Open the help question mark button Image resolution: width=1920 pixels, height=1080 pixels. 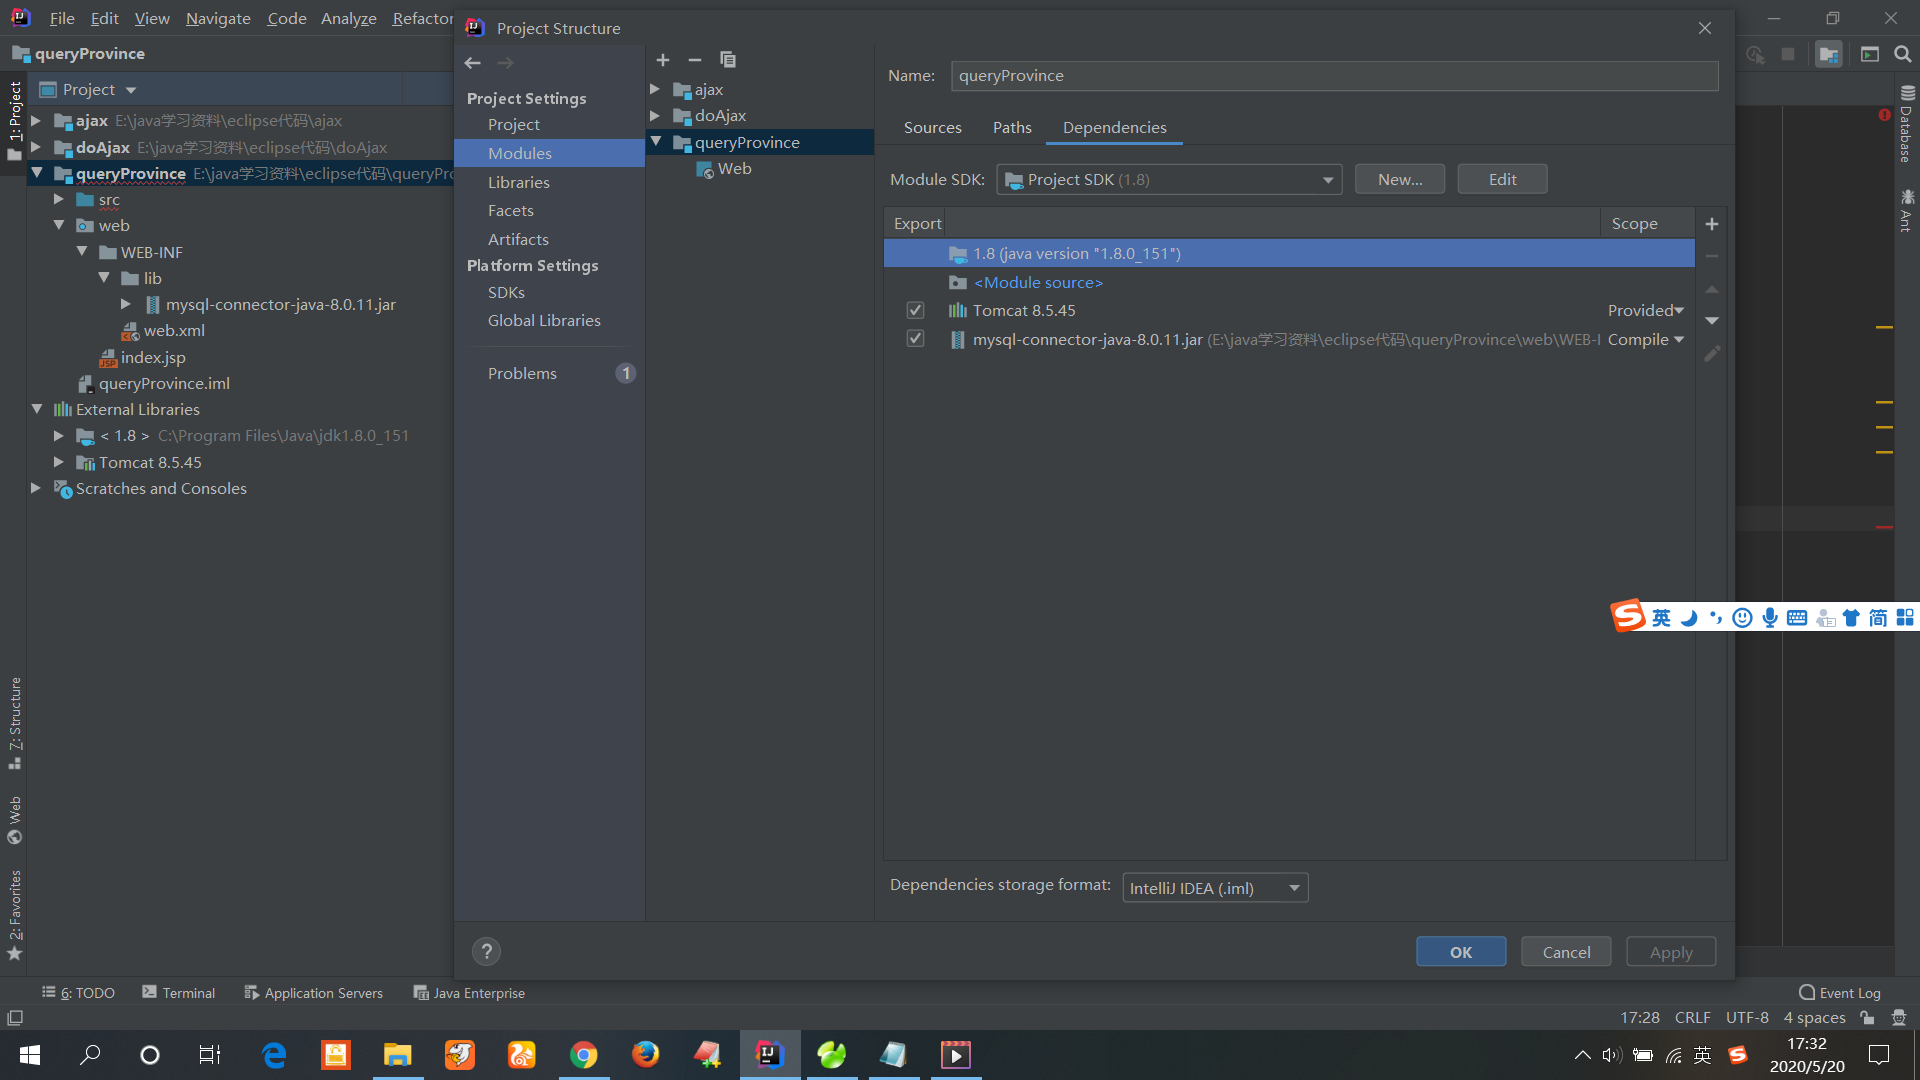click(486, 951)
